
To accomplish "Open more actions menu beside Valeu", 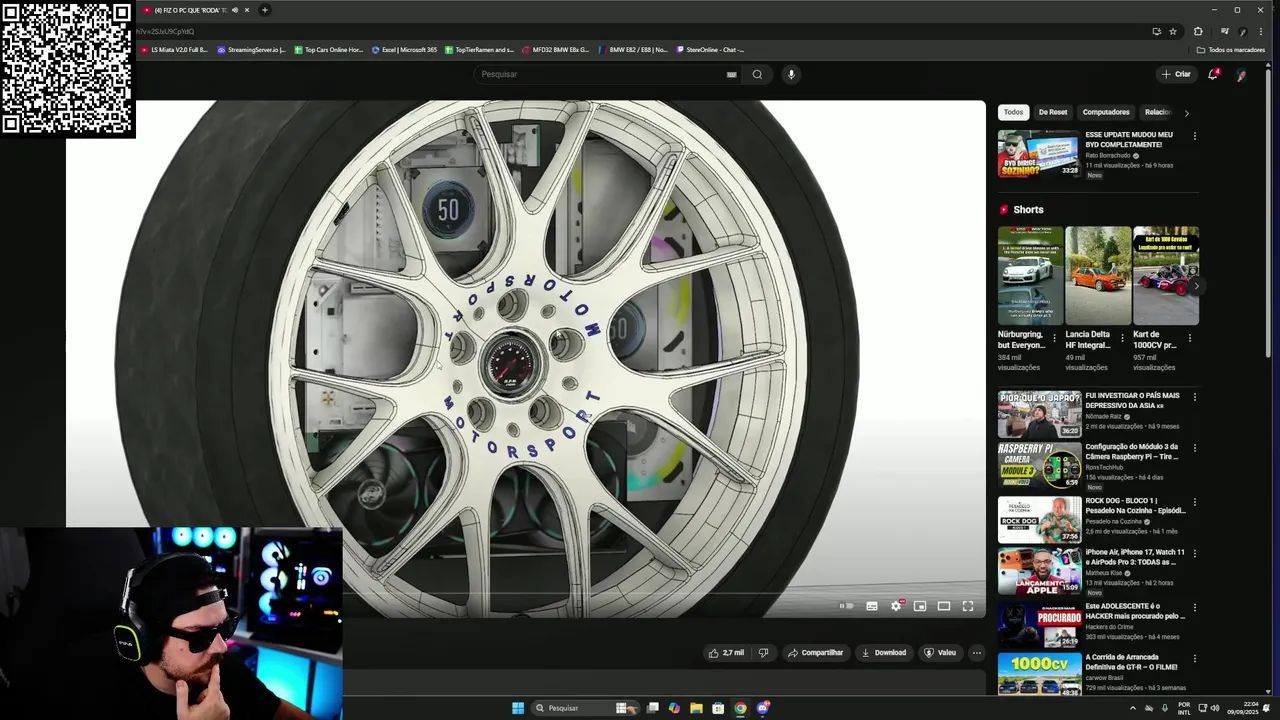I will click(977, 653).
